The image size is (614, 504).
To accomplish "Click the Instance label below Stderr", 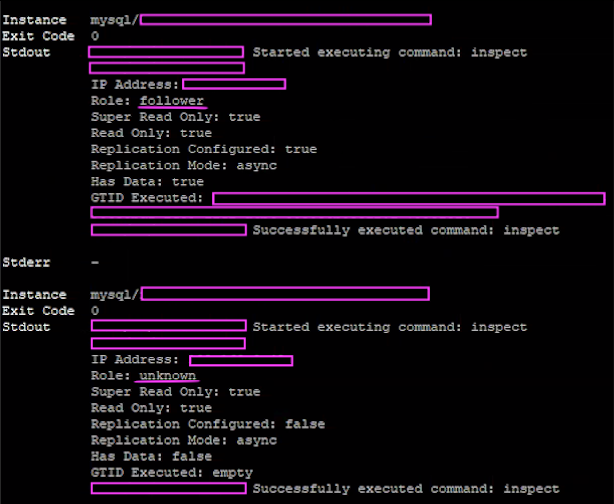I will click(x=34, y=295).
